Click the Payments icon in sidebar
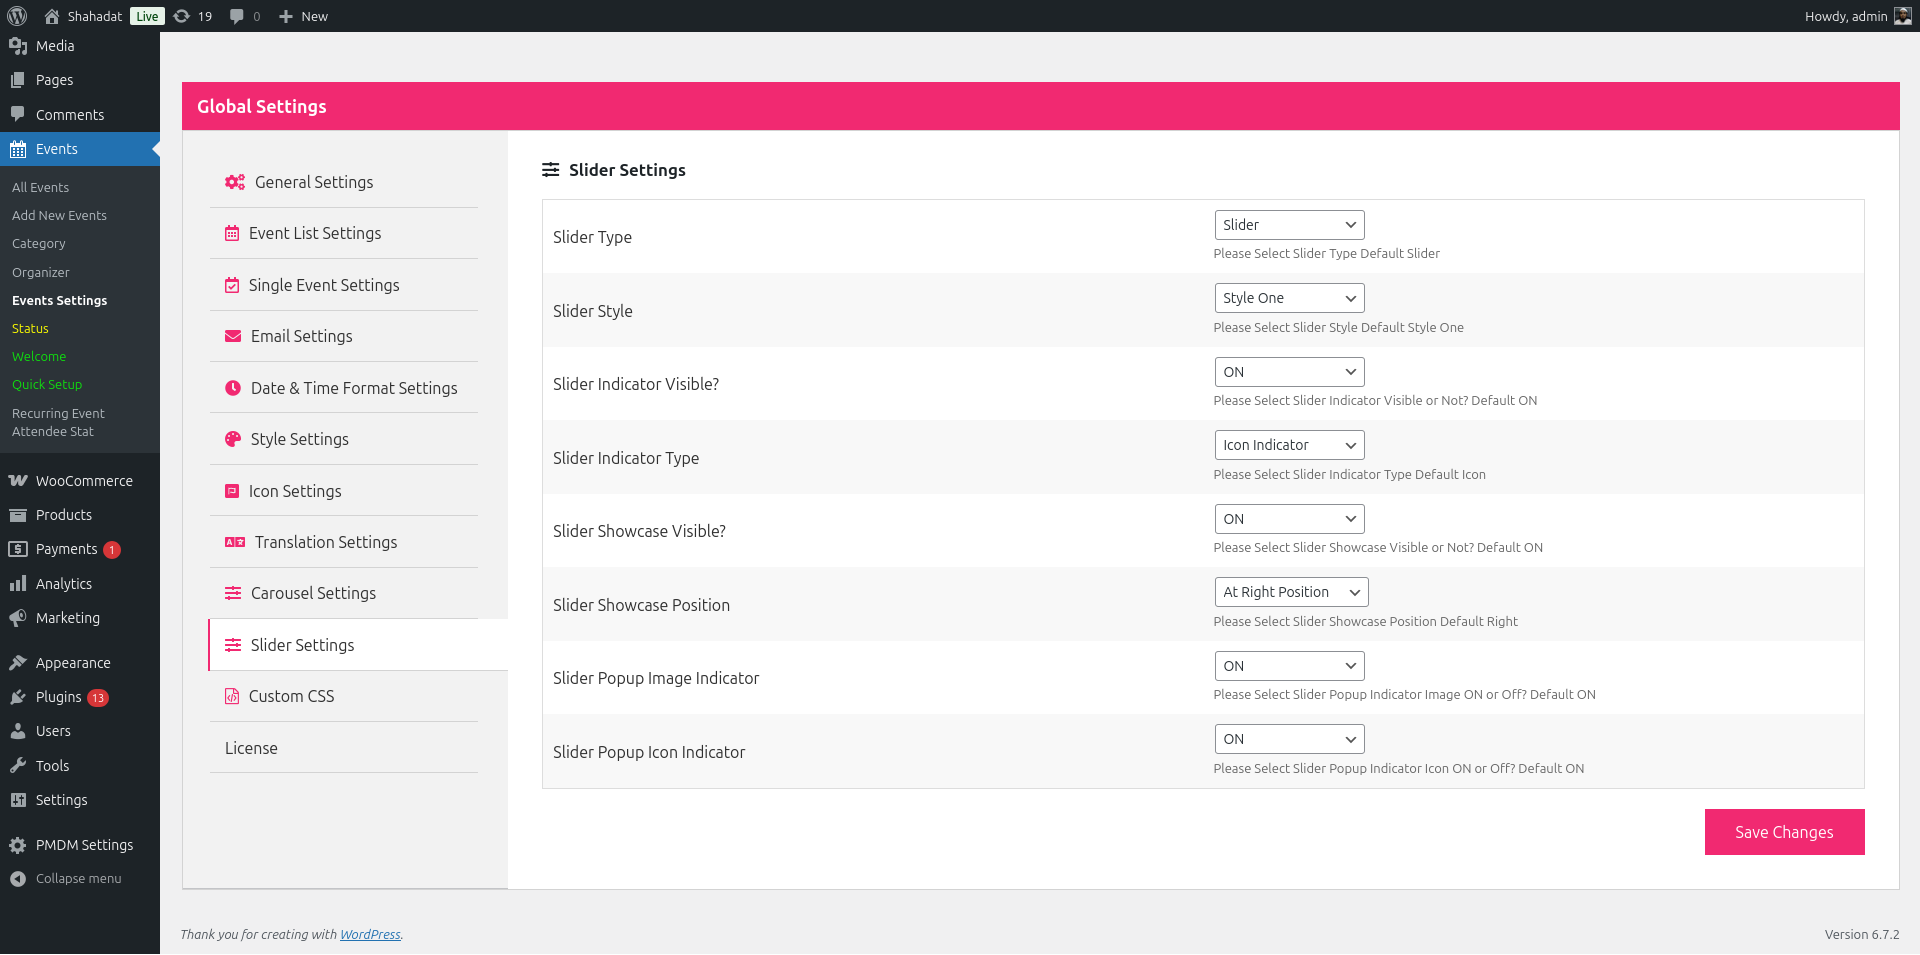1920x955 pixels. click(18, 549)
